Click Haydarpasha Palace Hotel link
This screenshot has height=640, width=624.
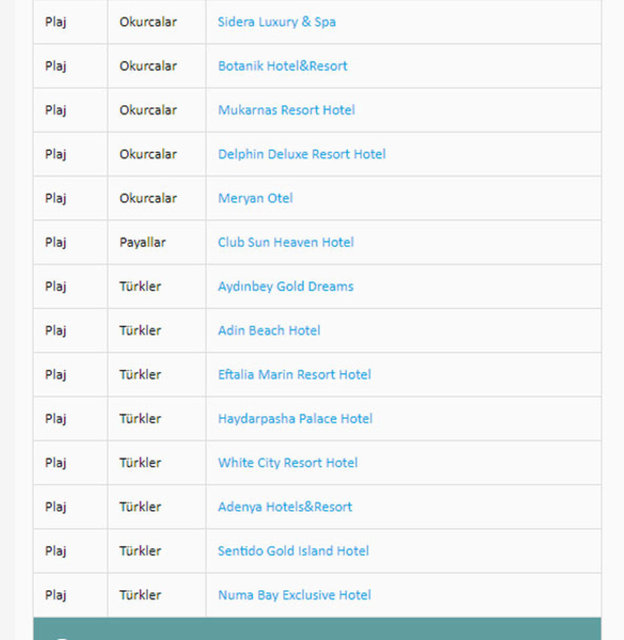pos(295,418)
